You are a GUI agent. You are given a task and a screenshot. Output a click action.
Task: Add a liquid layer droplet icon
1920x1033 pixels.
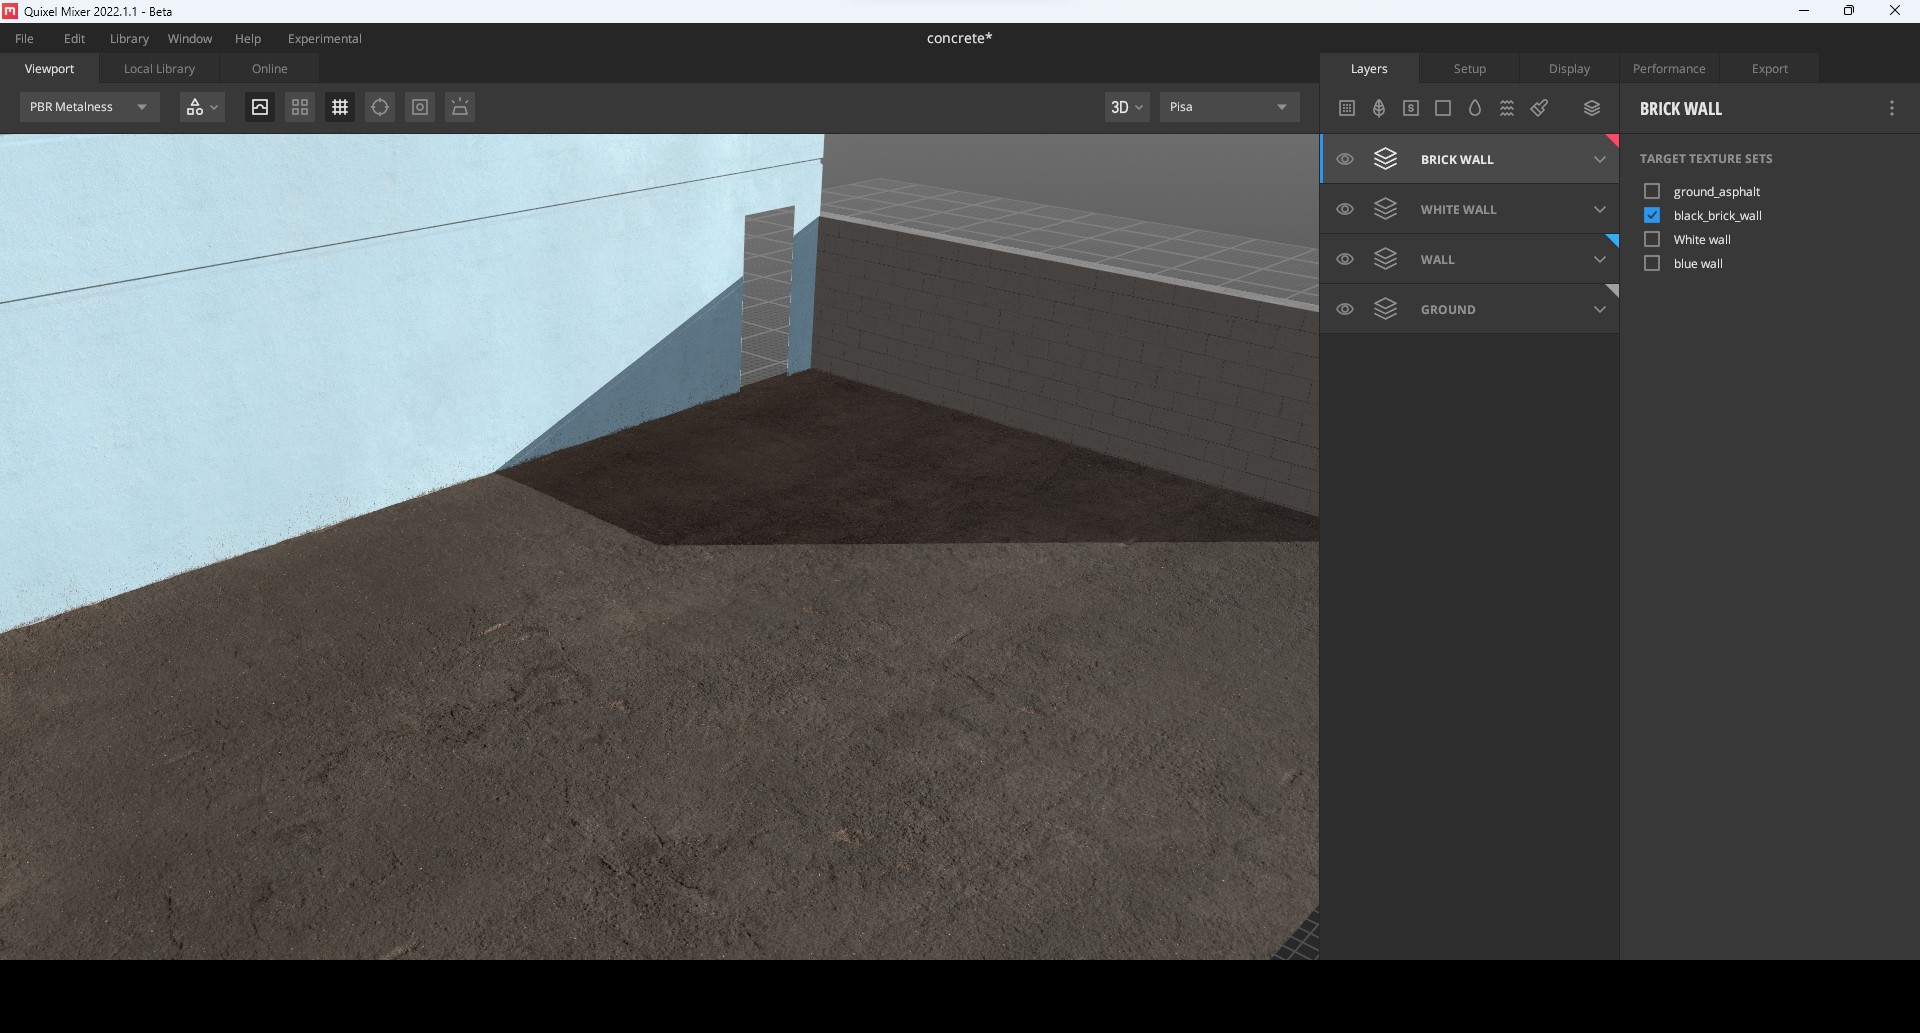(x=1475, y=108)
